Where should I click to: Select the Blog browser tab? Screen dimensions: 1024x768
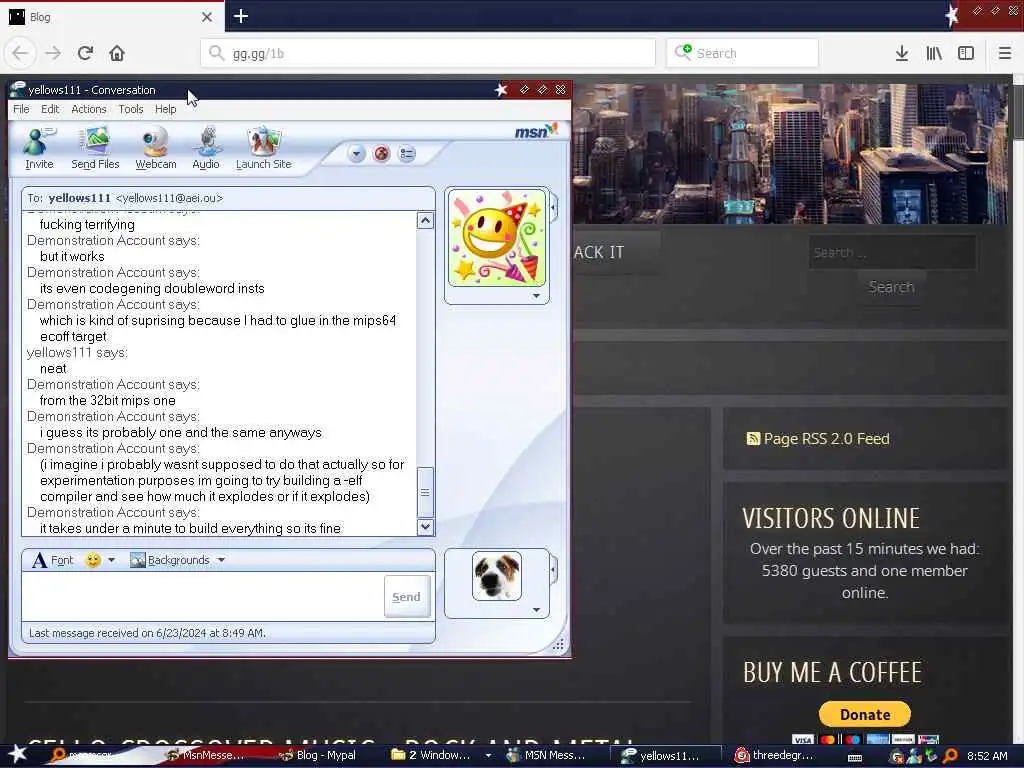click(x=112, y=17)
